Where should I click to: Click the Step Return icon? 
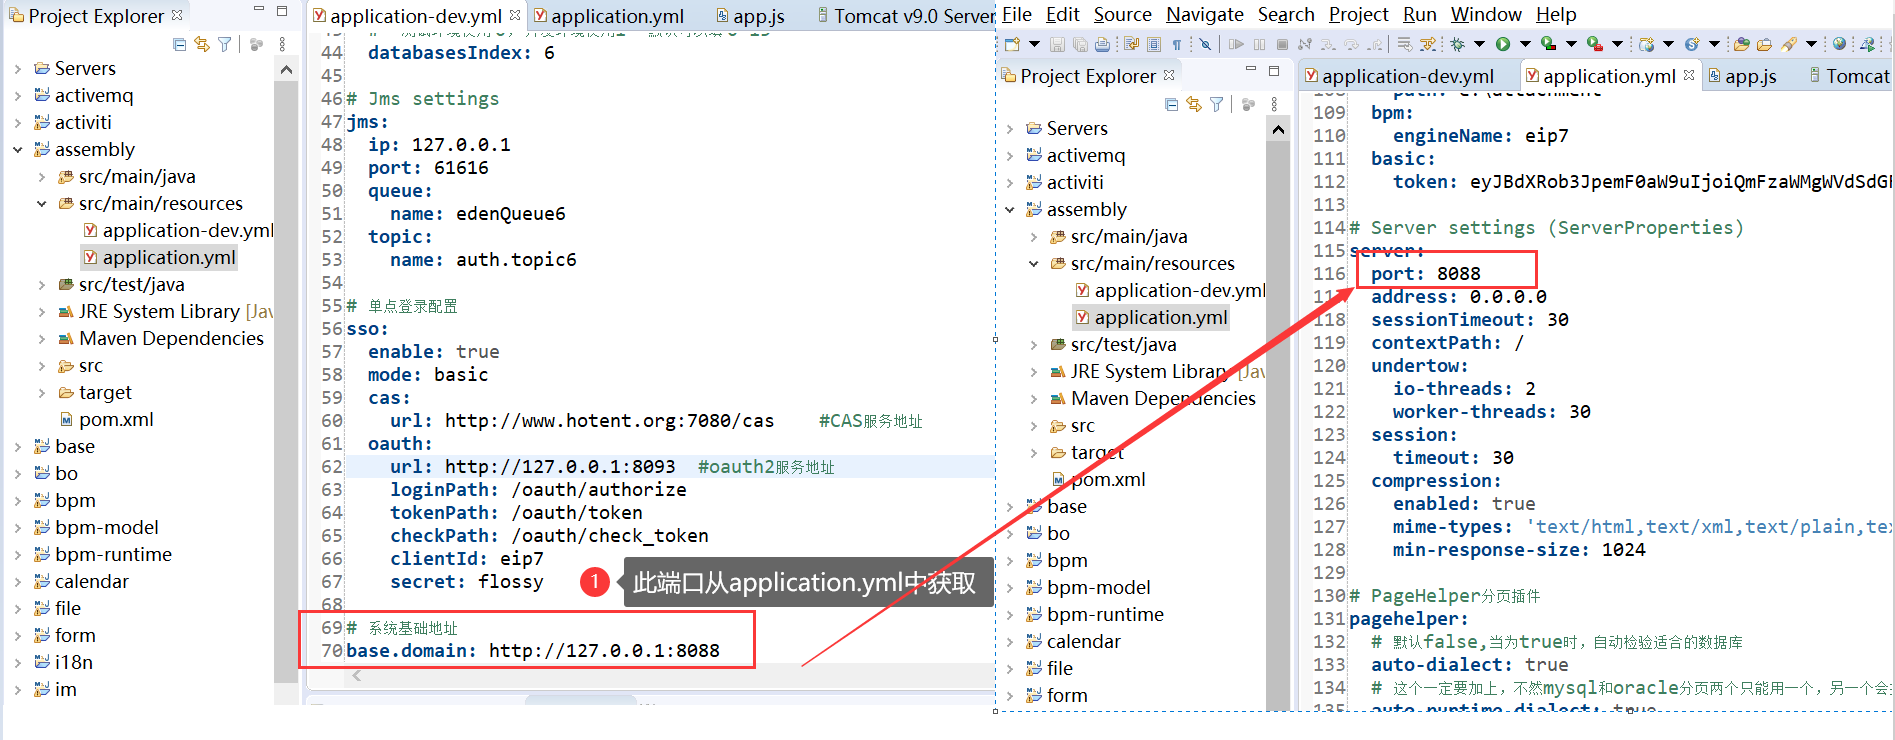click(x=1375, y=45)
